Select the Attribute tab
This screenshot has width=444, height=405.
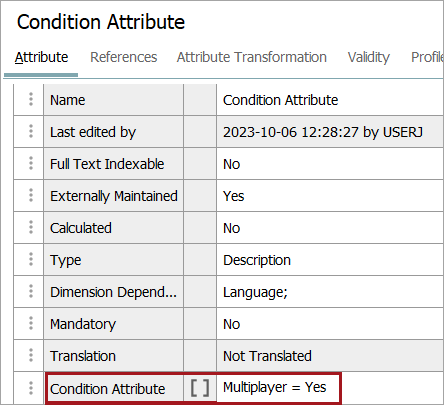click(41, 57)
